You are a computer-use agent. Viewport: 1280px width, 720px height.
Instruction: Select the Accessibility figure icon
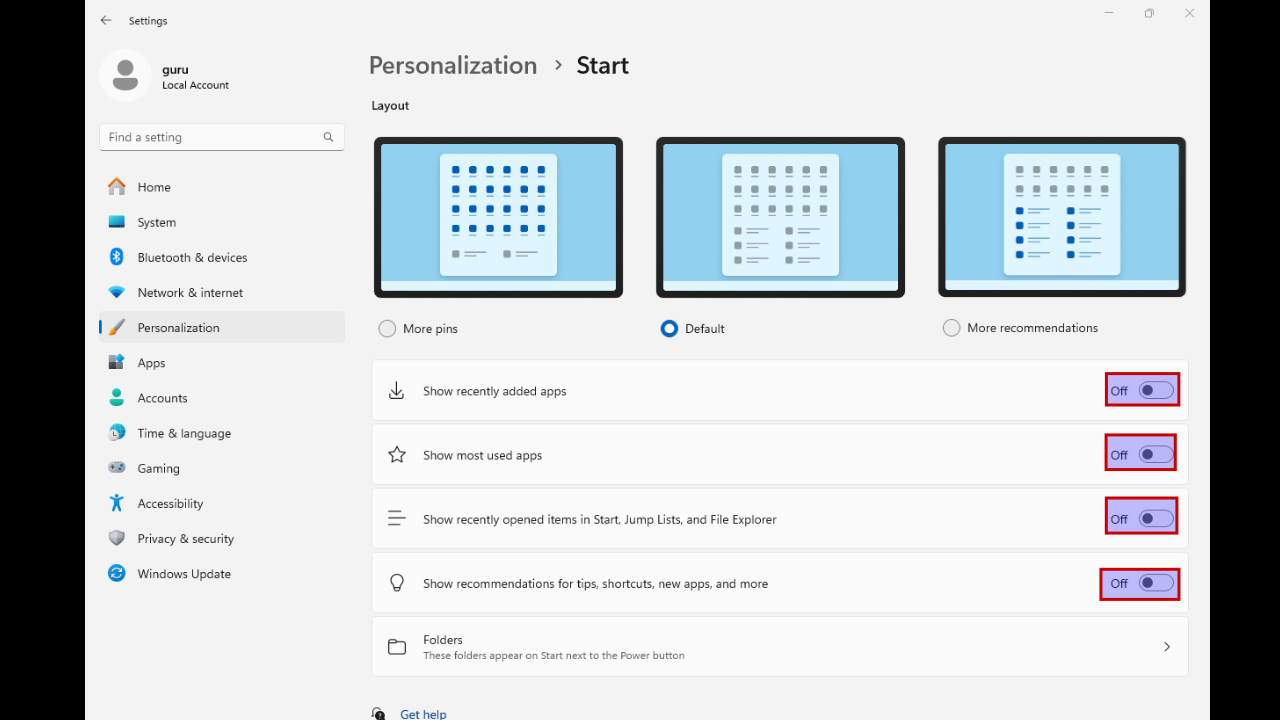click(117, 503)
